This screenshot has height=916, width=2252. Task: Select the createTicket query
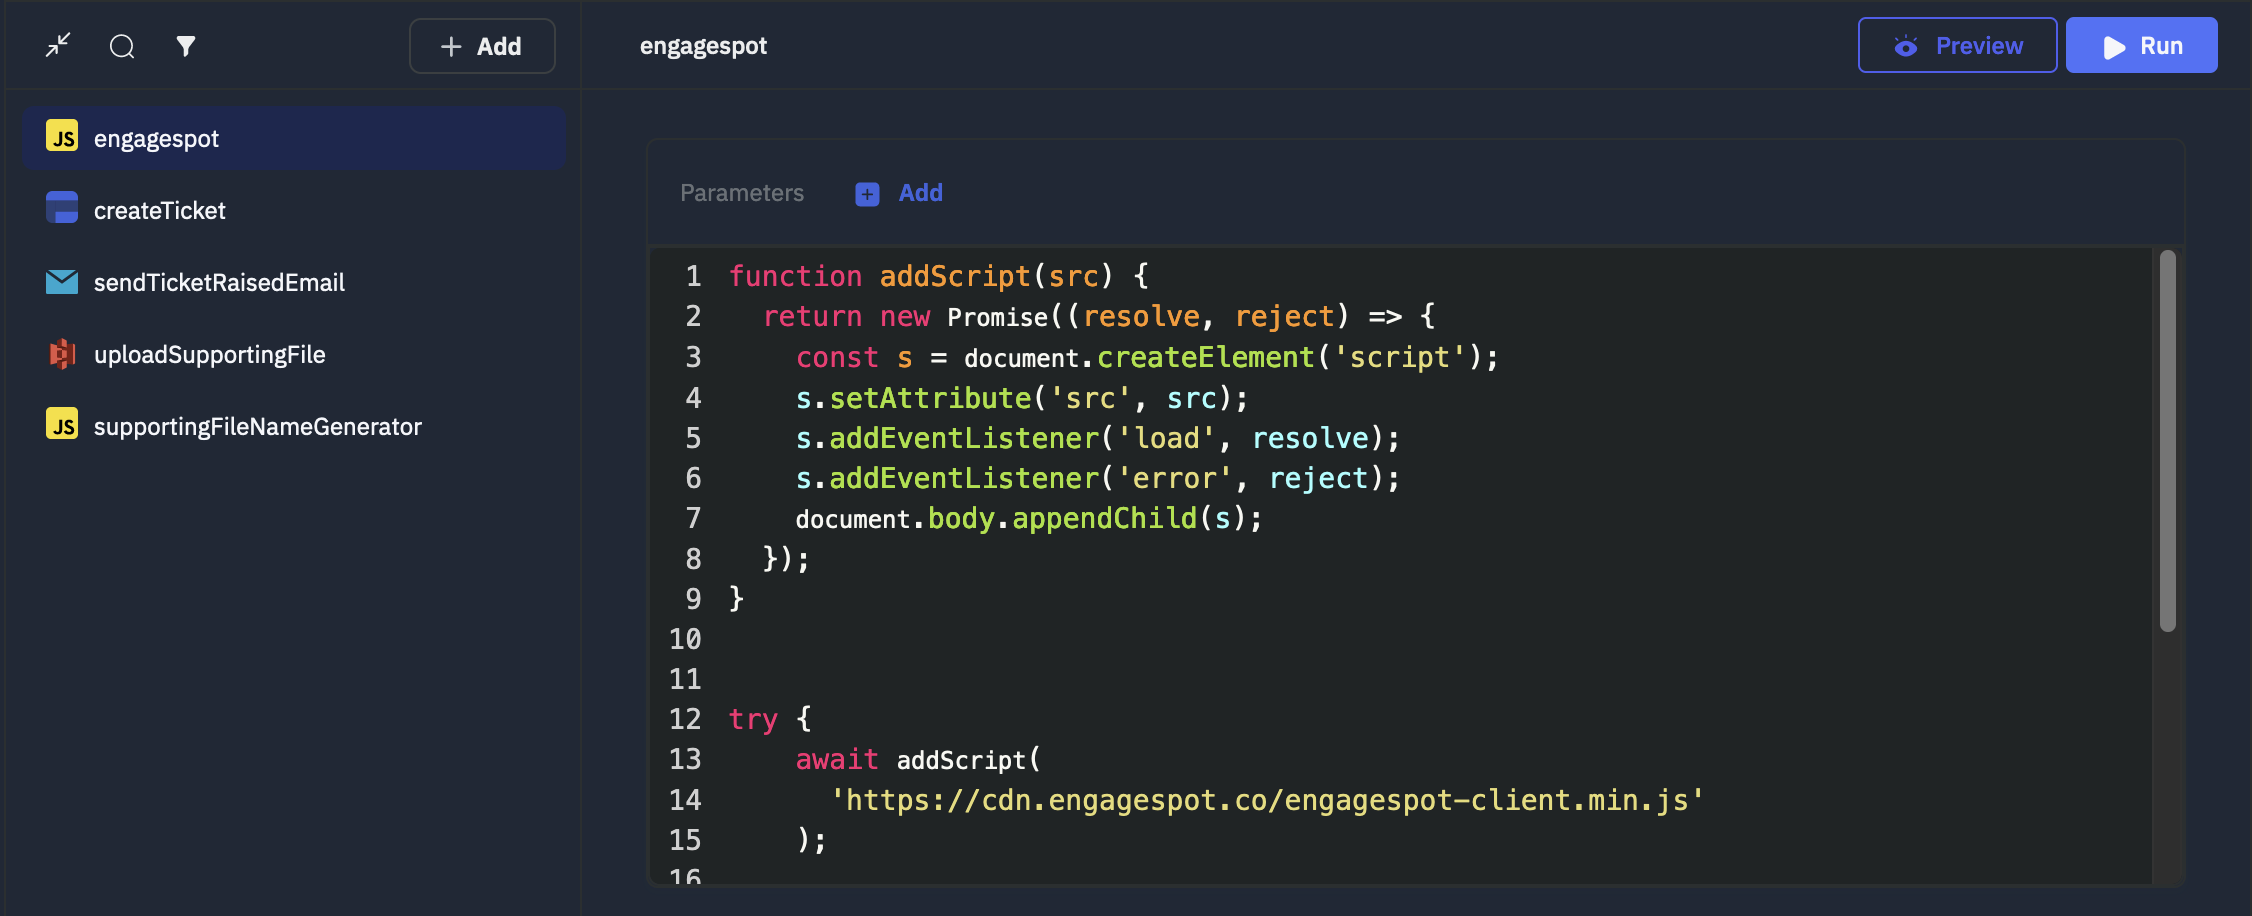click(x=294, y=210)
